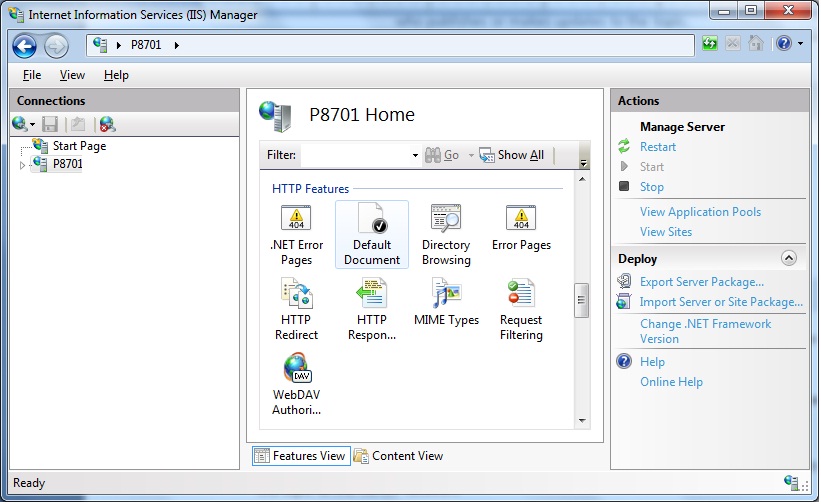This screenshot has width=821, height=504.
Task: Open the HTTP Response Headers feature
Action: (372, 309)
